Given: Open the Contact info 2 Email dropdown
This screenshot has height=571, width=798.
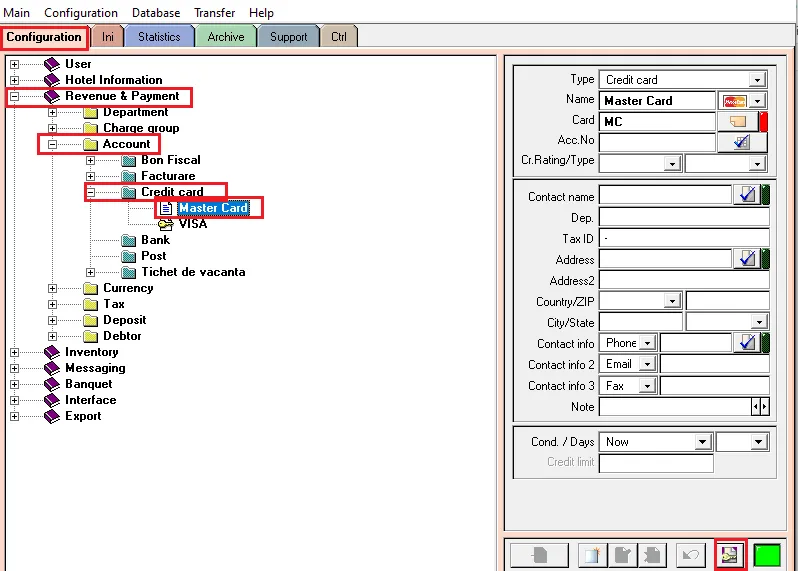Looking at the screenshot, I should tap(647, 364).
